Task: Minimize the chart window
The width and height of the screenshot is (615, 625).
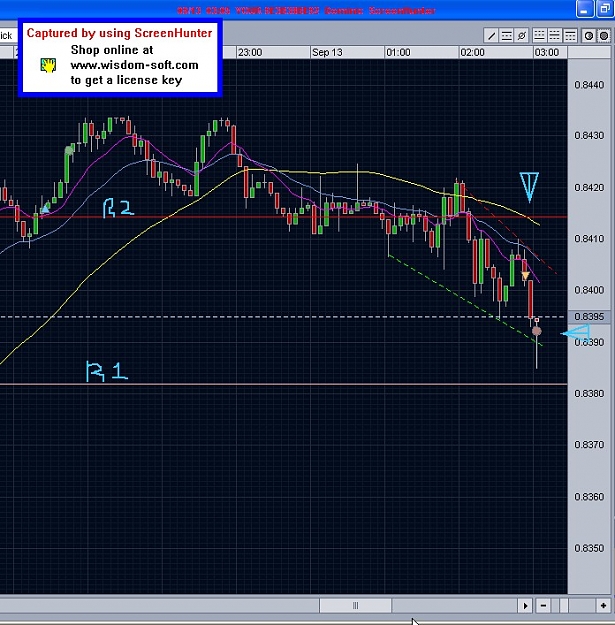Action: coord(585,9)
